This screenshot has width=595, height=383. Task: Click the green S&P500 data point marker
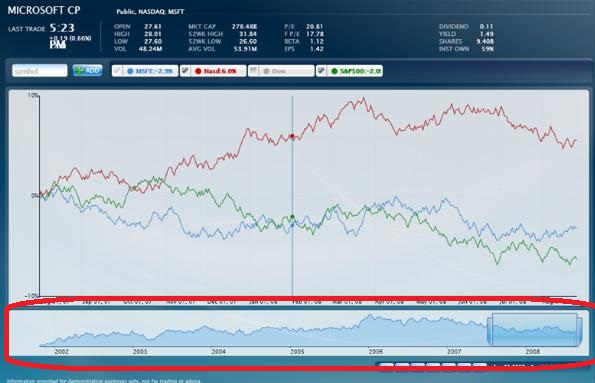tap(292, 217)
